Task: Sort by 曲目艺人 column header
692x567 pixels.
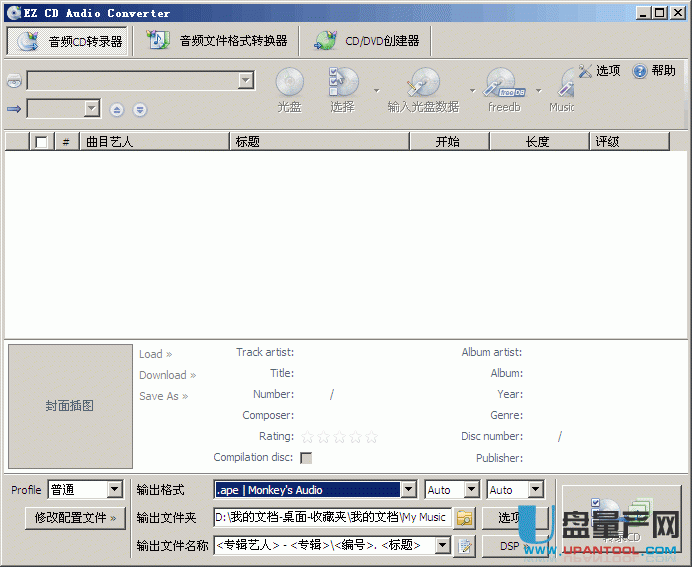Action: click(154, 142)
